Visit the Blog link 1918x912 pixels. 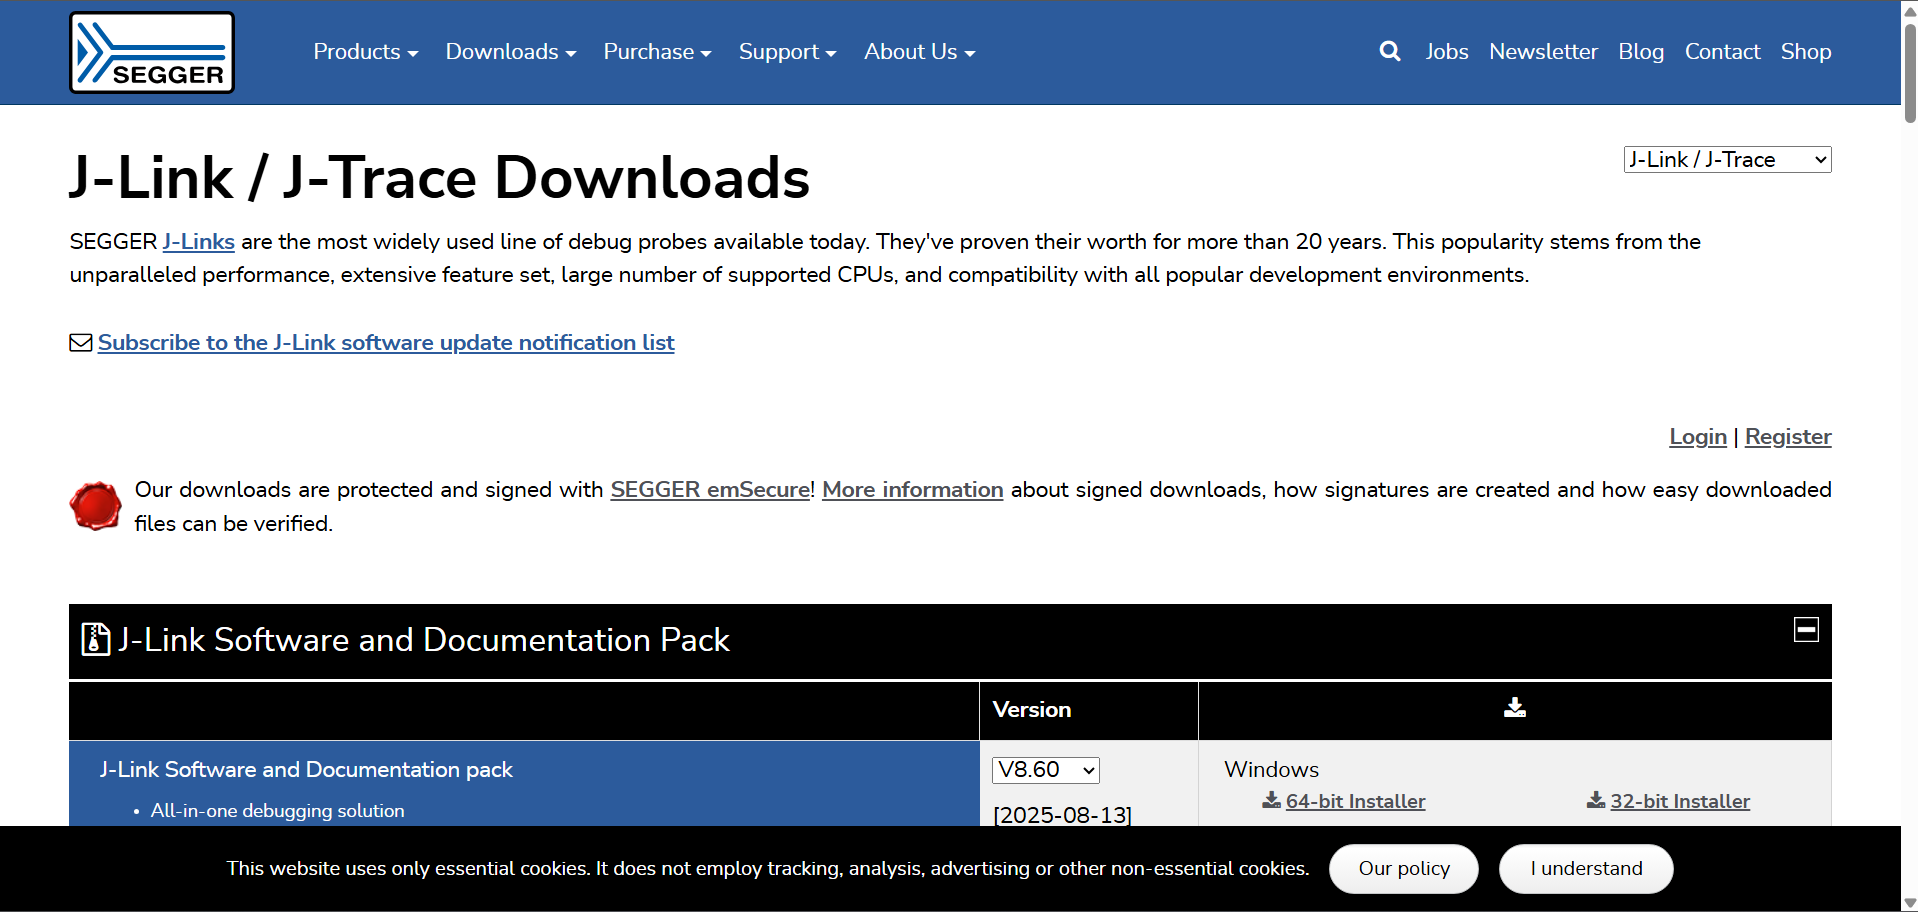click(1641, 52)
